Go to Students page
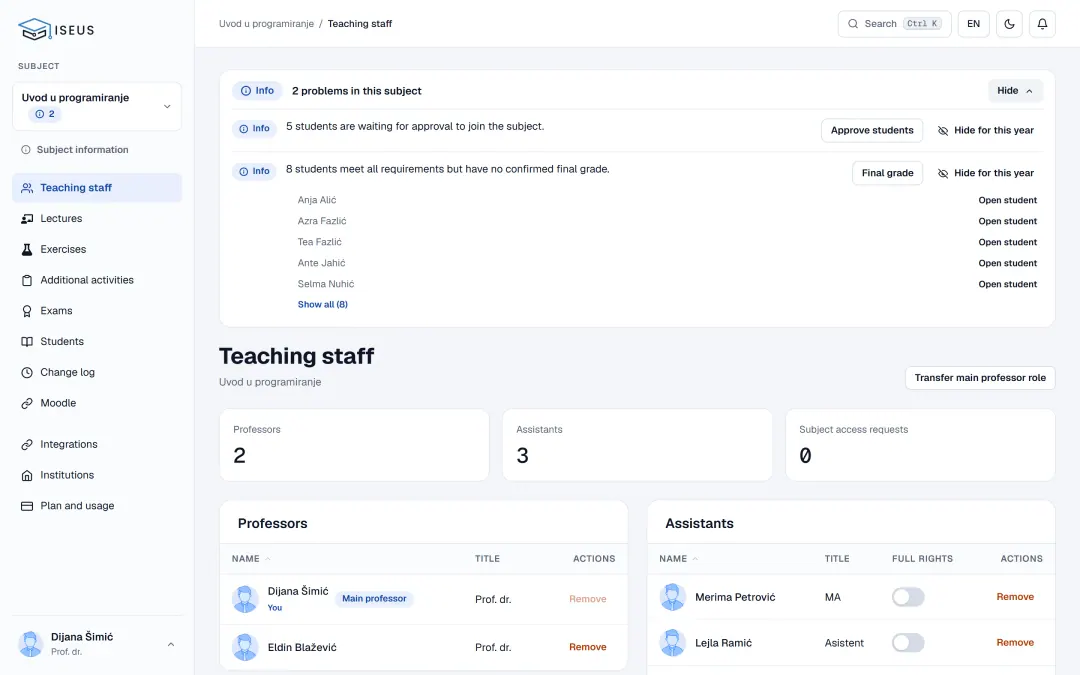 pyautogui.click(x=97, y=342)
